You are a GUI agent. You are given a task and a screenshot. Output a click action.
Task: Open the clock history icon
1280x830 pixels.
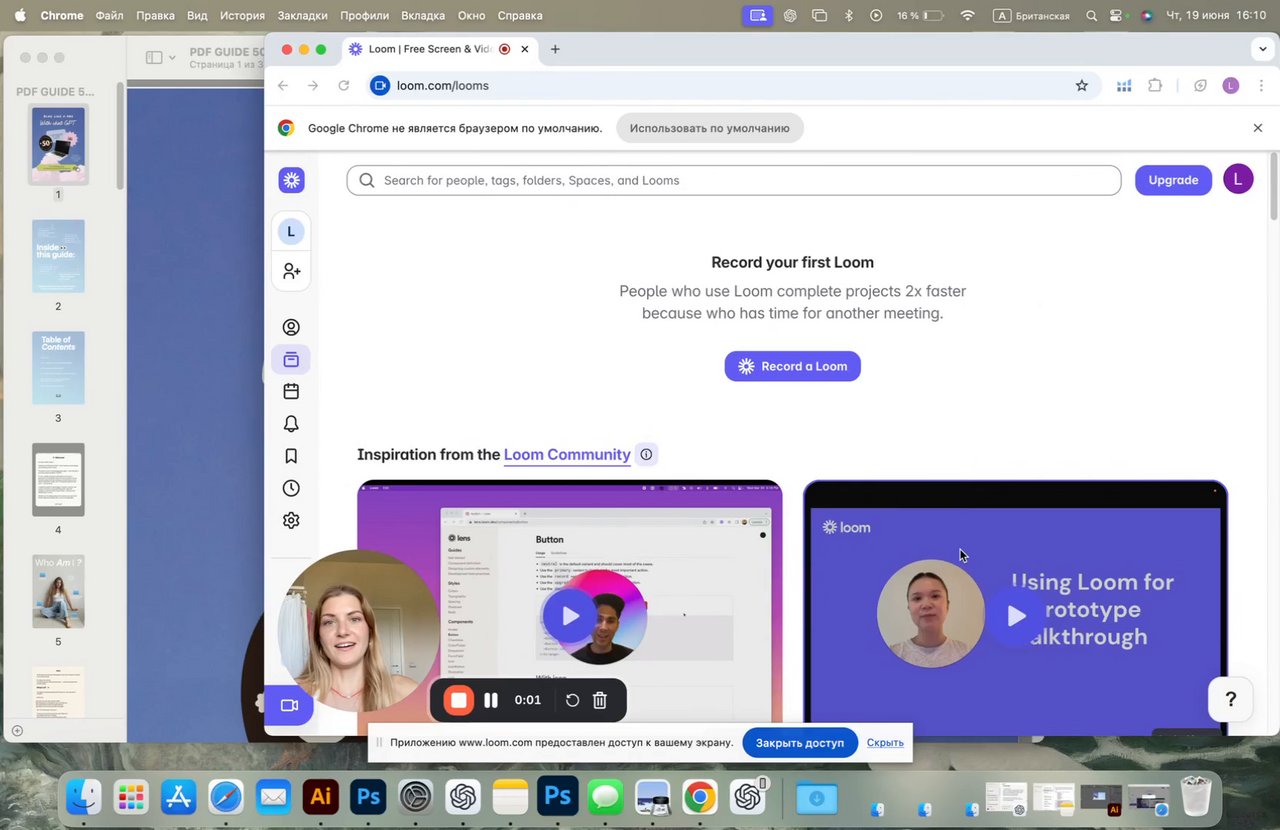[x=291, y=488]
